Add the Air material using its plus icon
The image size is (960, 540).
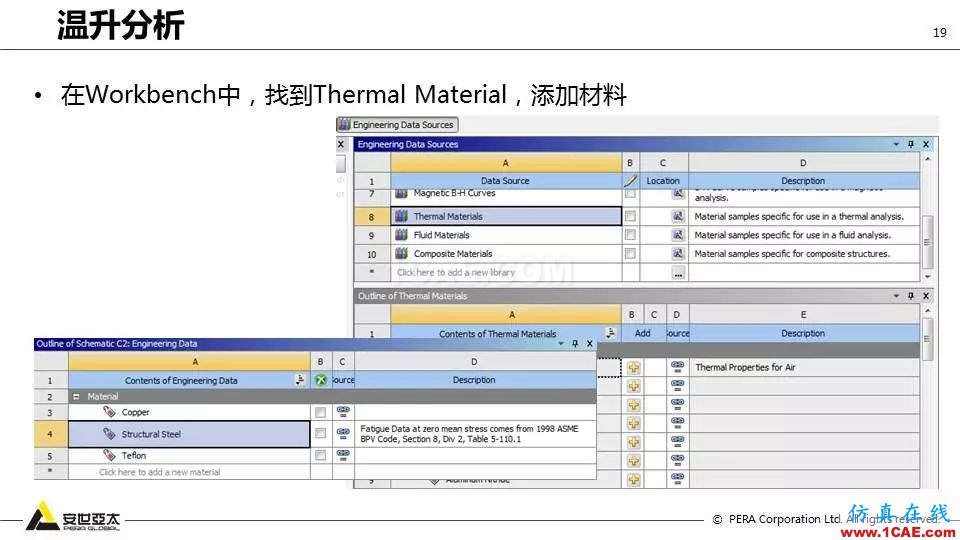[x=634, y=368]
